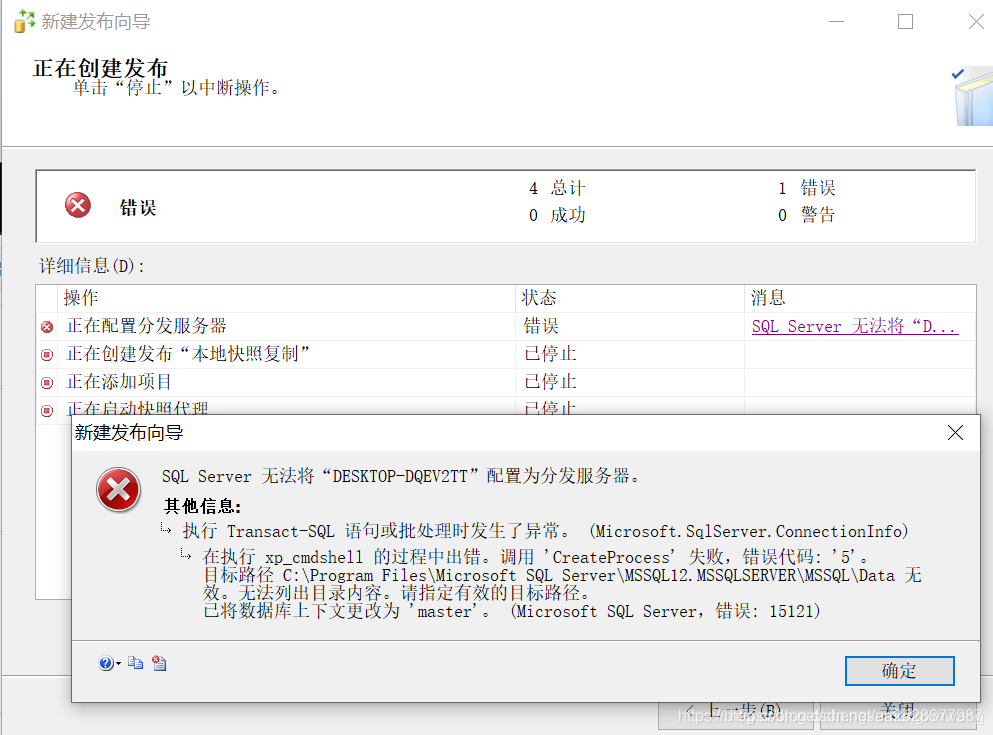Click the 消息 column header

pos(860,298)
